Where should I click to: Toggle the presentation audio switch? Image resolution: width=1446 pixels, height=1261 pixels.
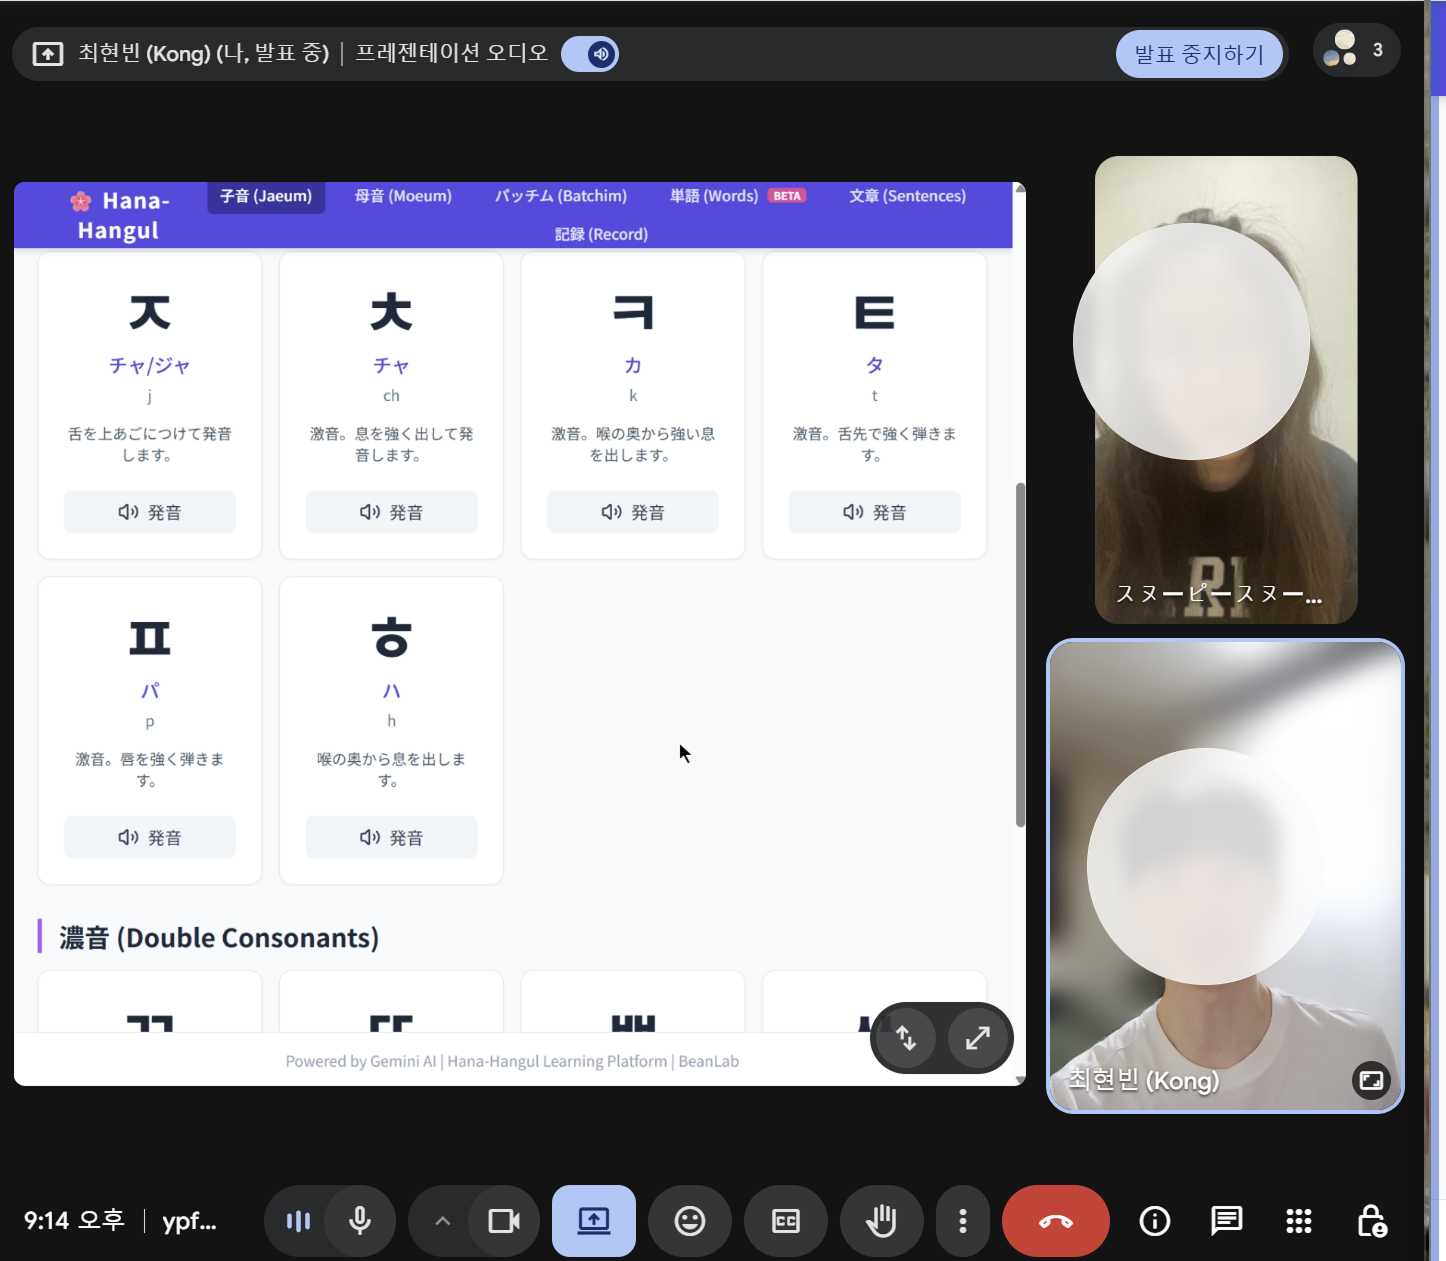(x=590, y=54)
